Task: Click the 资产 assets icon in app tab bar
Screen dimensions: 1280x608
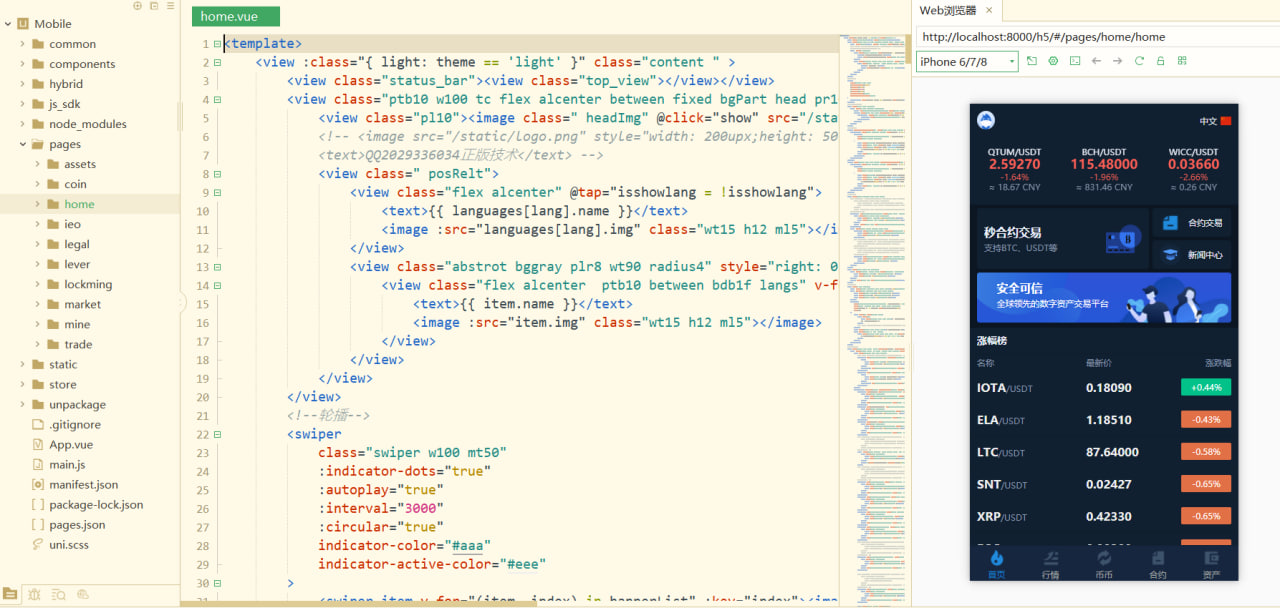Action: point(1211,564)
